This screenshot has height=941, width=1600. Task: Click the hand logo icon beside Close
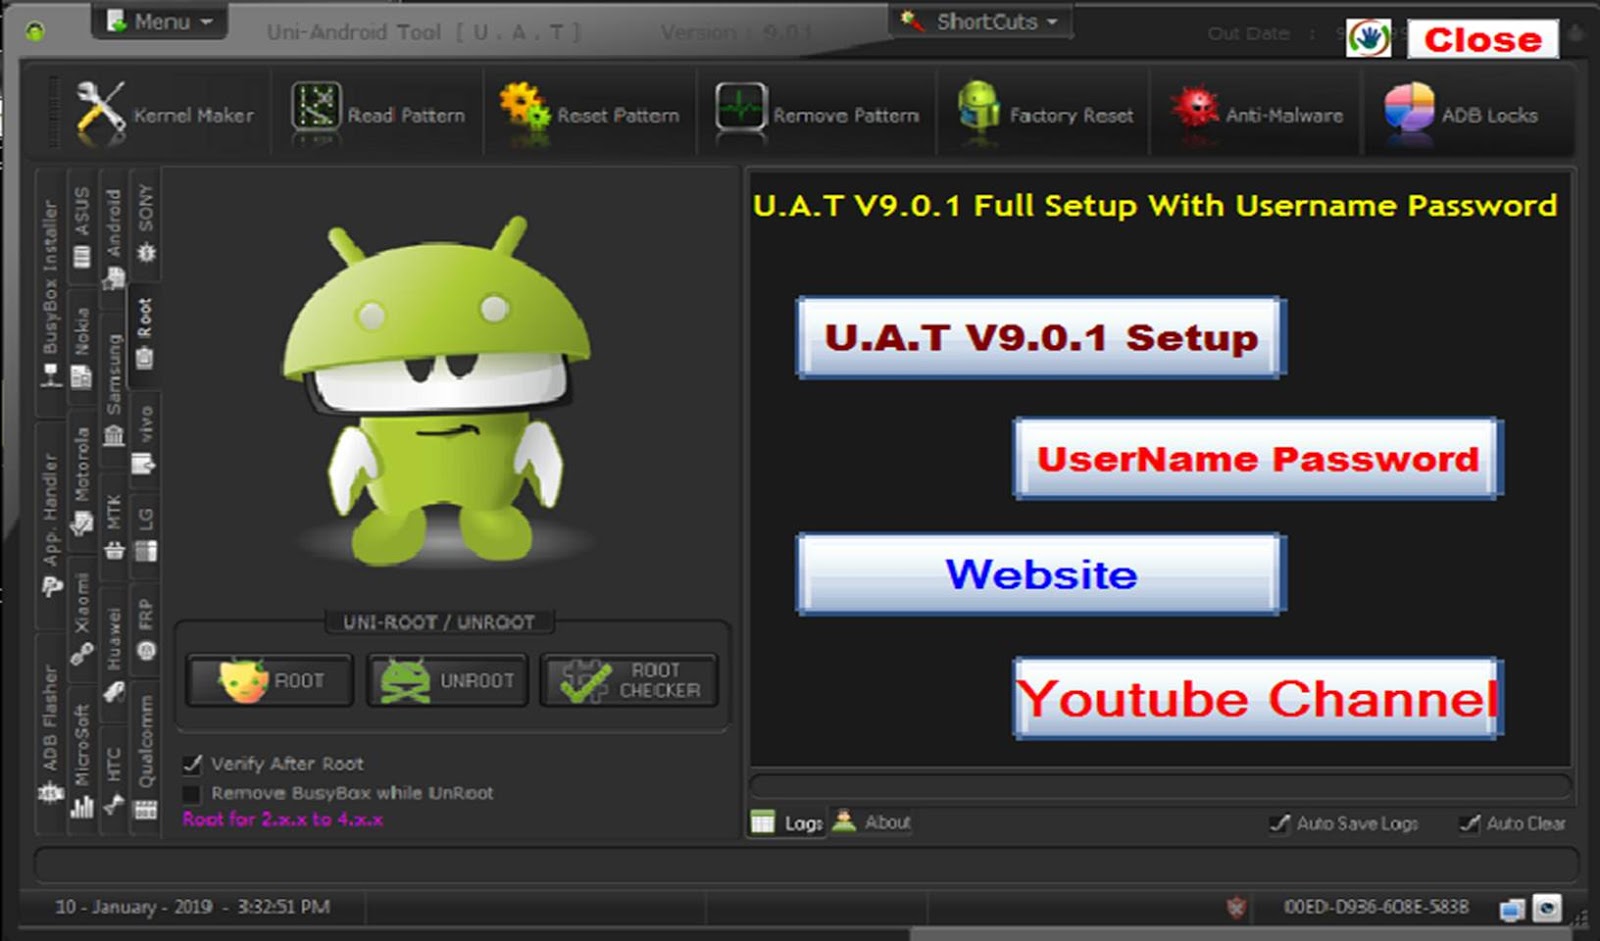(1369, 39)
